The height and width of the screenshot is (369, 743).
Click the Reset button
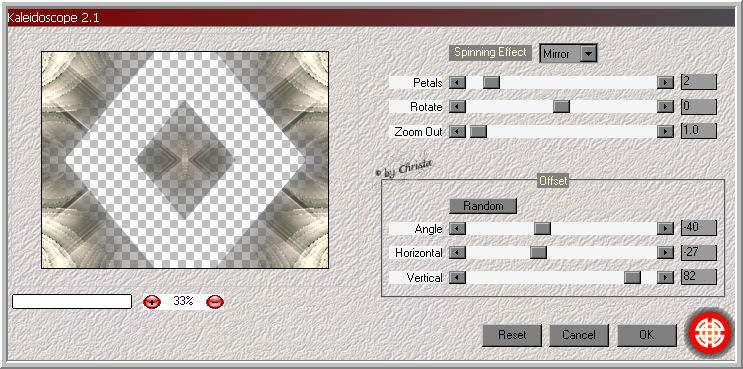[512, 335]
